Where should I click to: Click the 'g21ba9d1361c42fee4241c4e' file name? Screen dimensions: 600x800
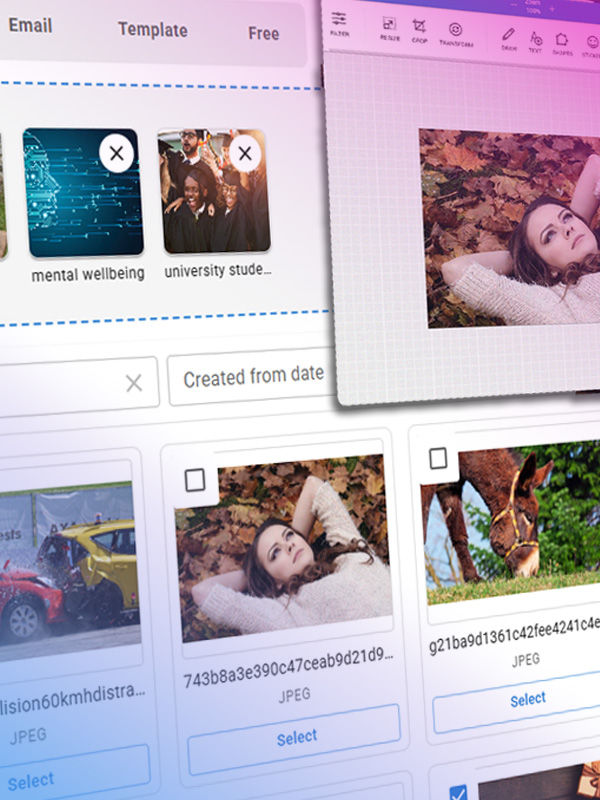[x=514, y=635]
